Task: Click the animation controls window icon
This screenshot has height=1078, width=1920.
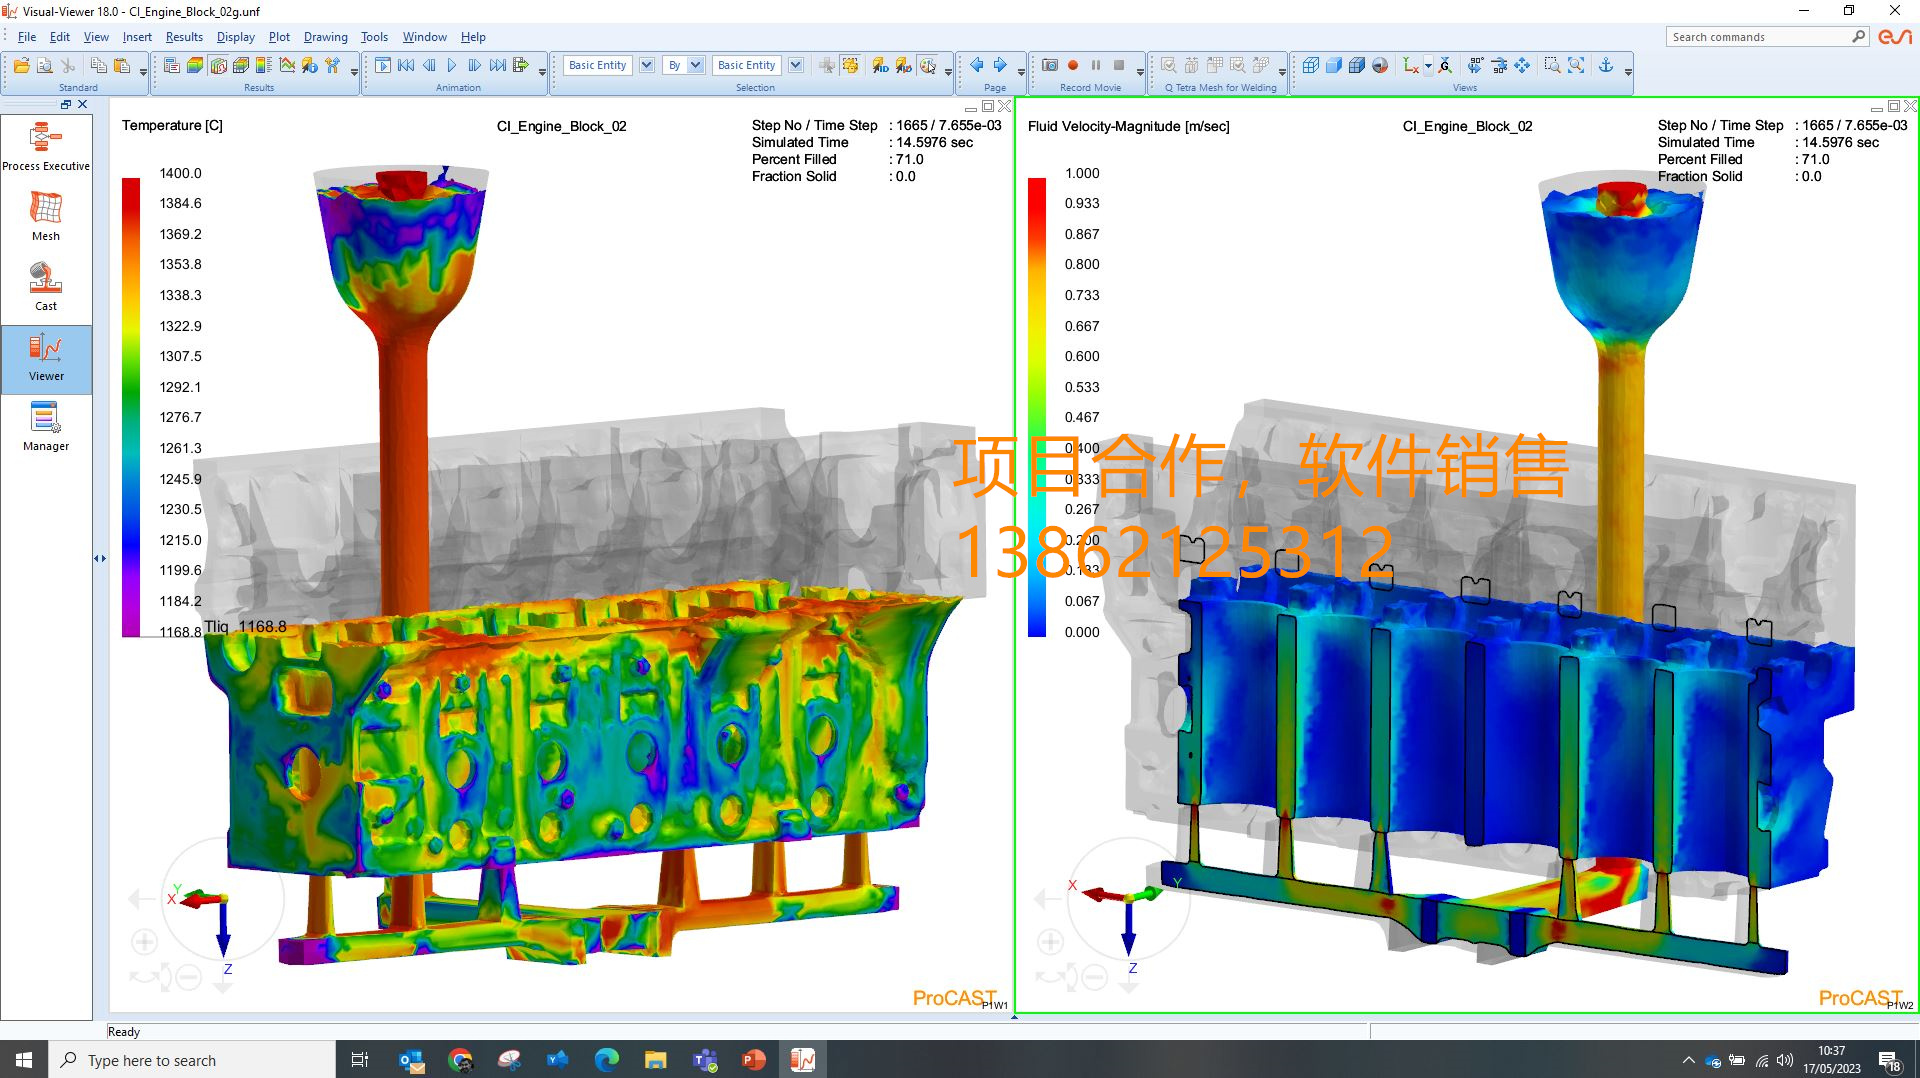Action: click(383, 65)
